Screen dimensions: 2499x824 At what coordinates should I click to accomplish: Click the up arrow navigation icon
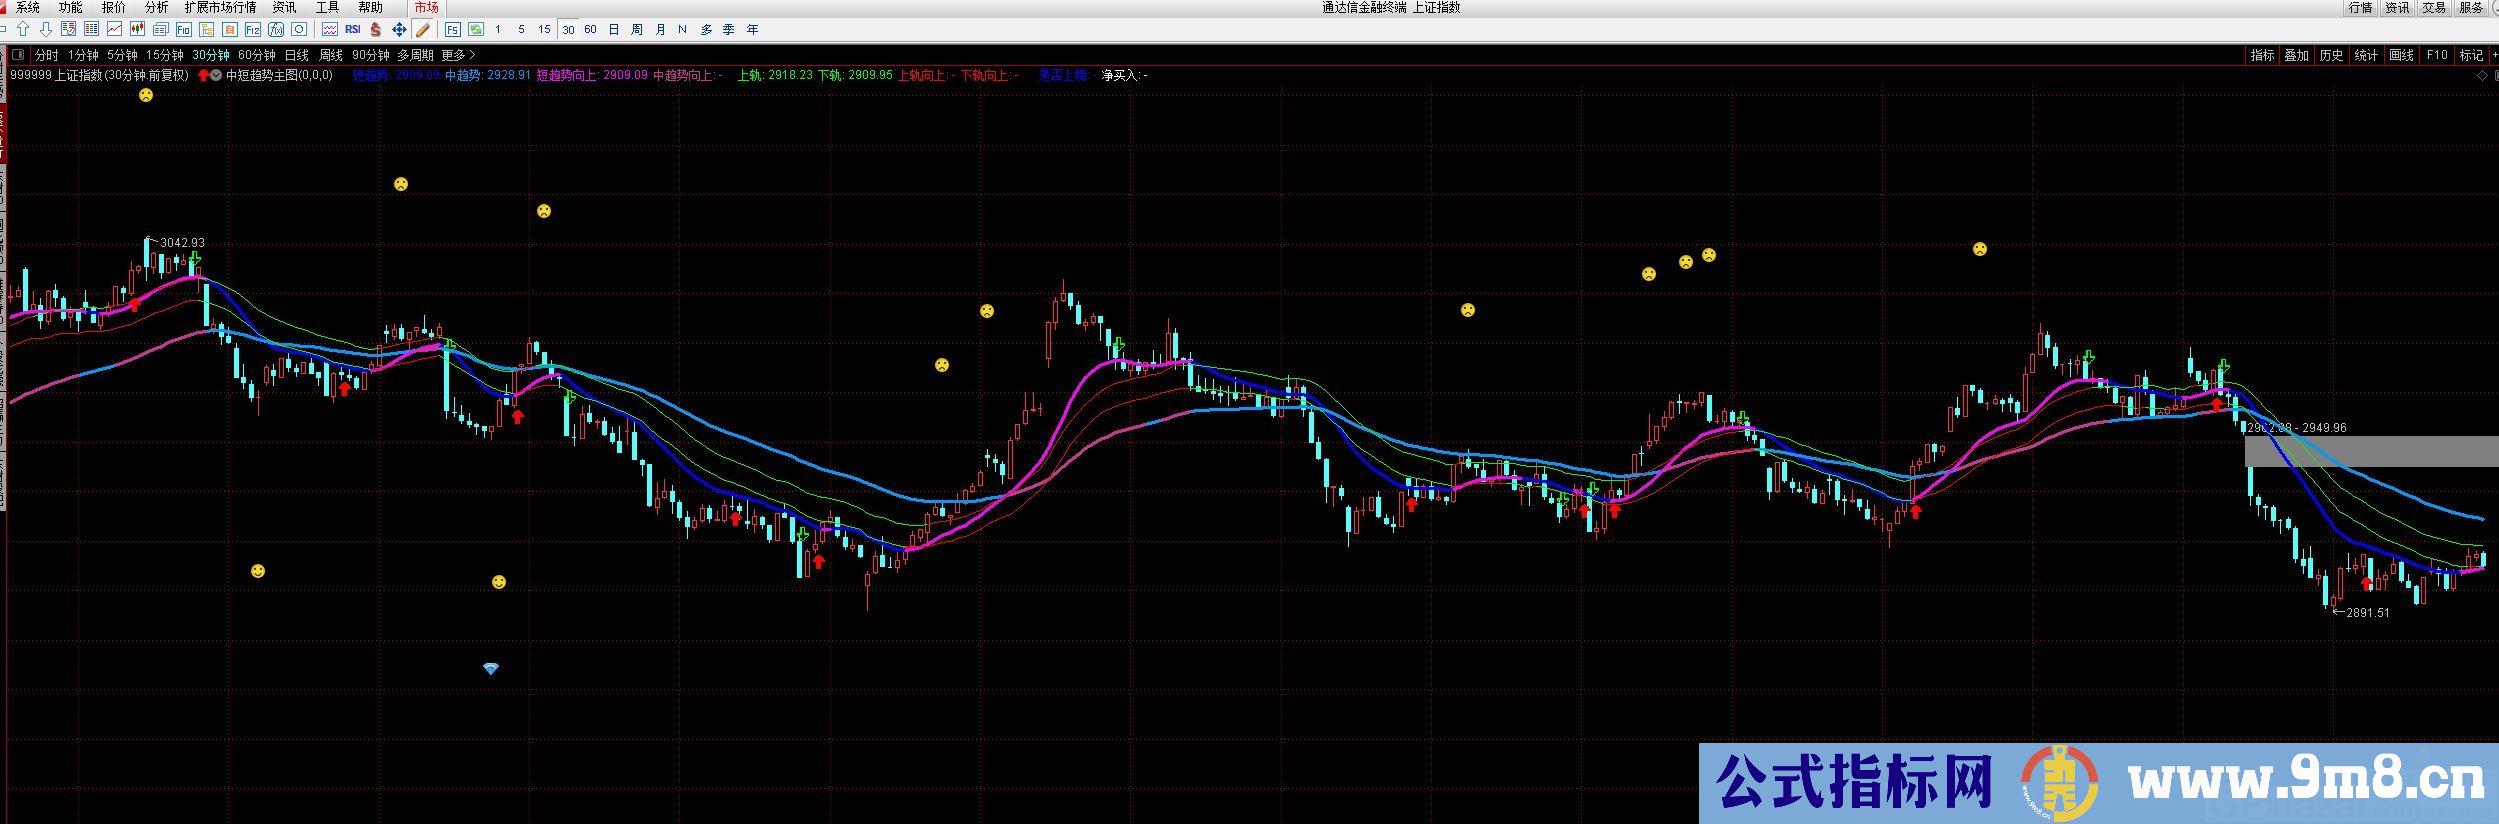tap(23, 30)
